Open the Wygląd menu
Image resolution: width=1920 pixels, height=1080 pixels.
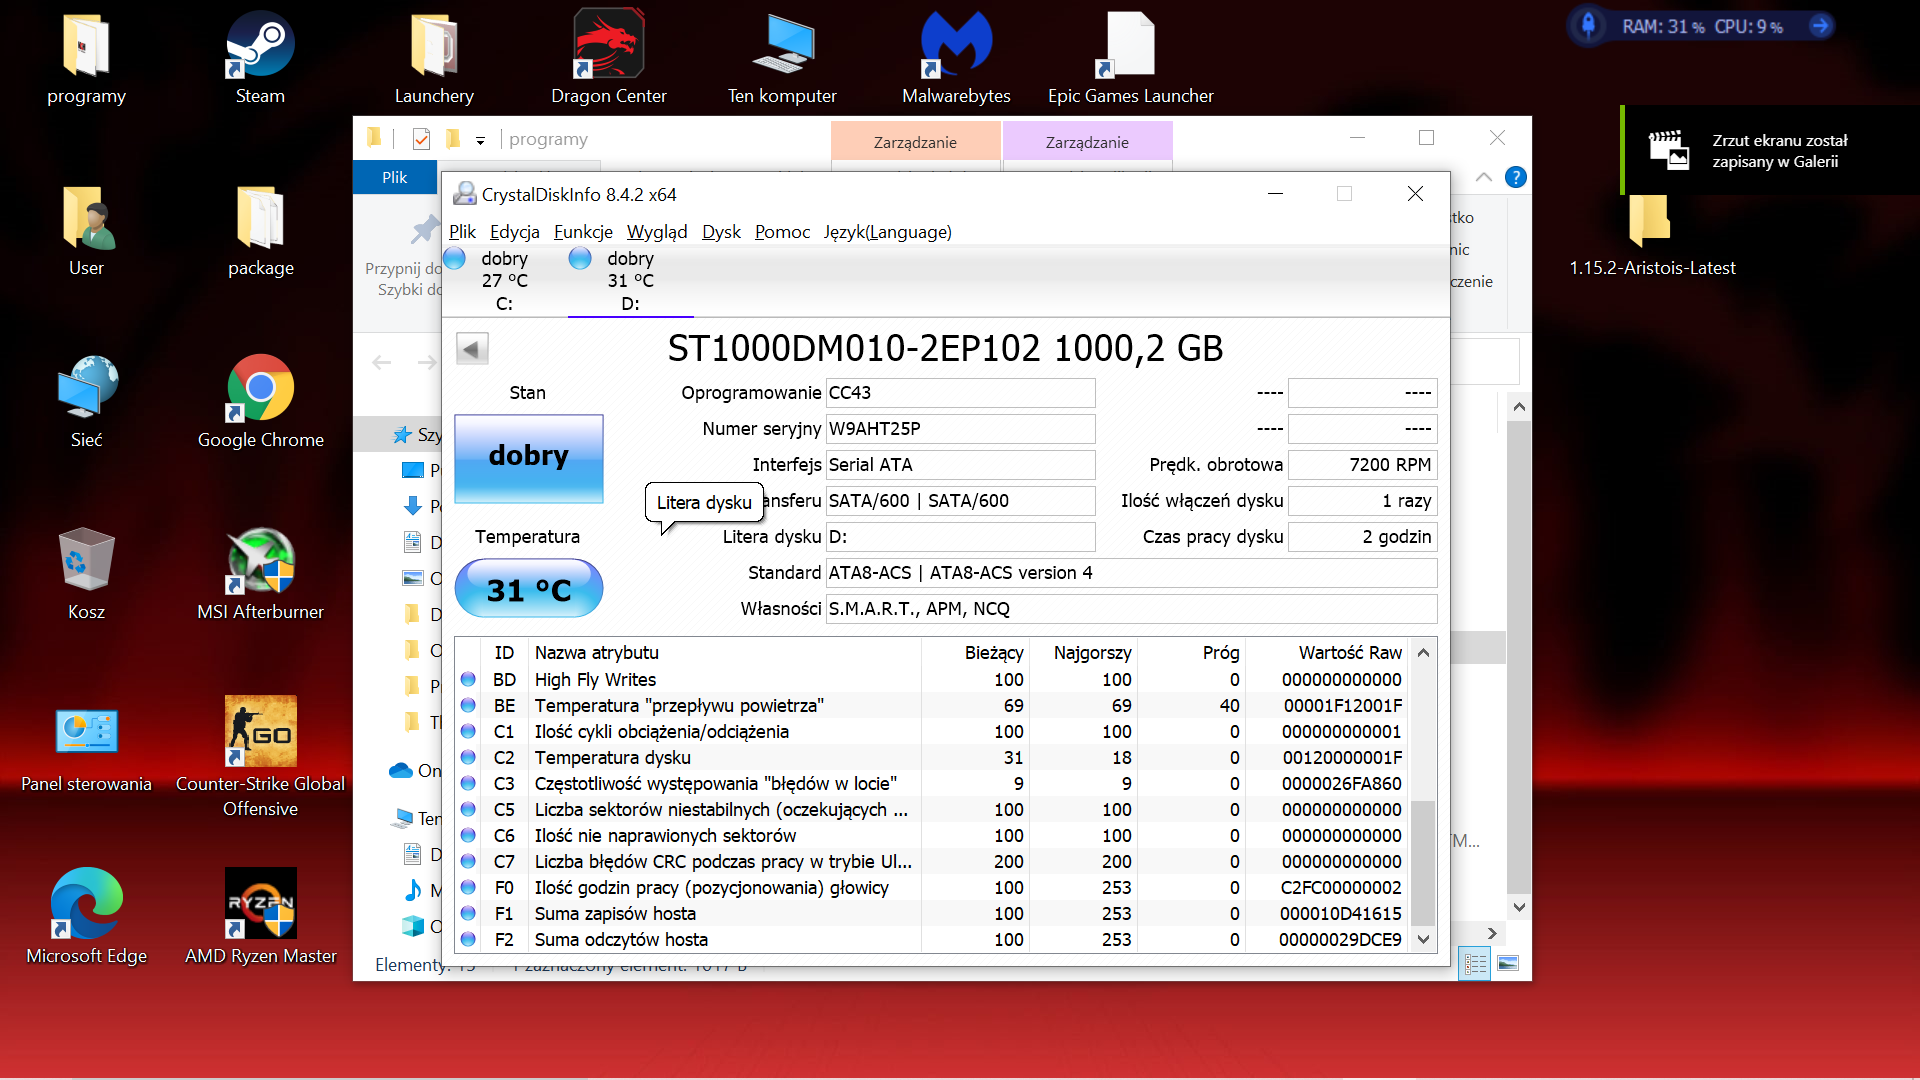pyautogui.click(x=657, y=232)
